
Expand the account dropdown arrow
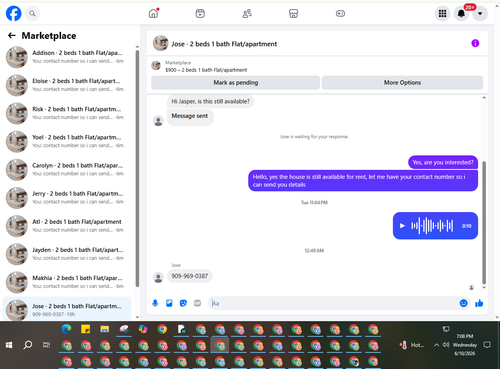click(480, 13)
